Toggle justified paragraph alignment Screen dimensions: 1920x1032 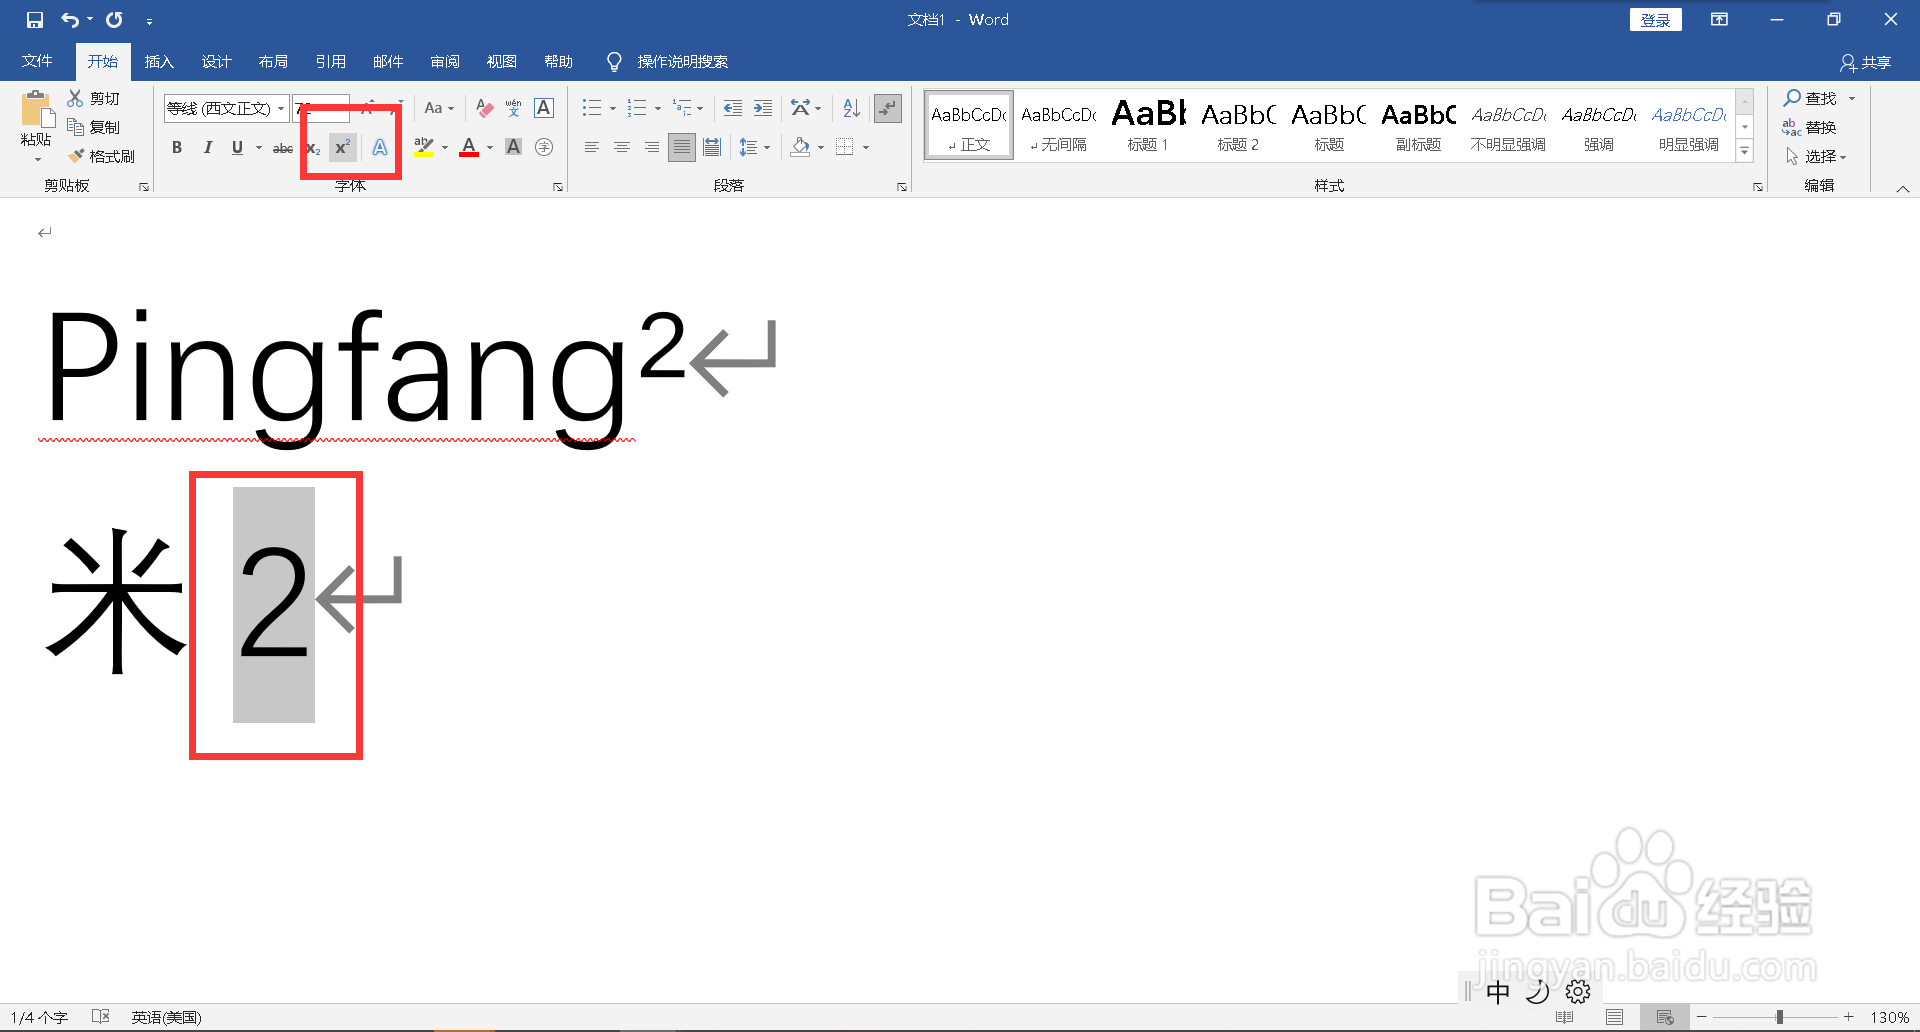coord(682,147)
